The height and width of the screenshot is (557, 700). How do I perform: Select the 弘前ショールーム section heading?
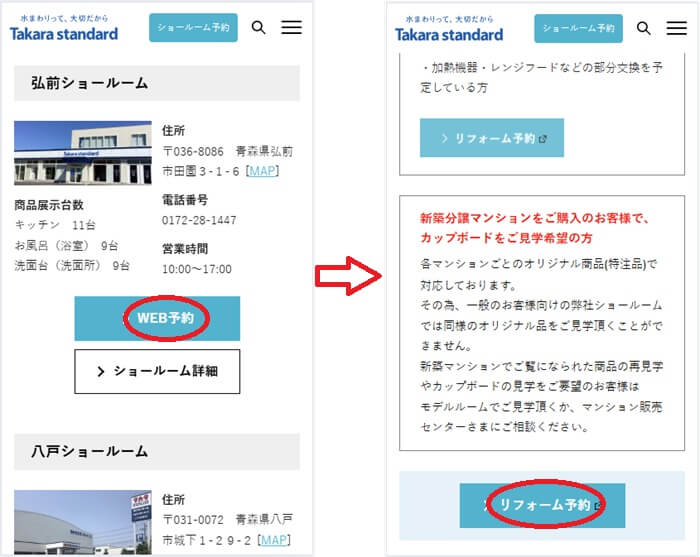pos(157,84)
